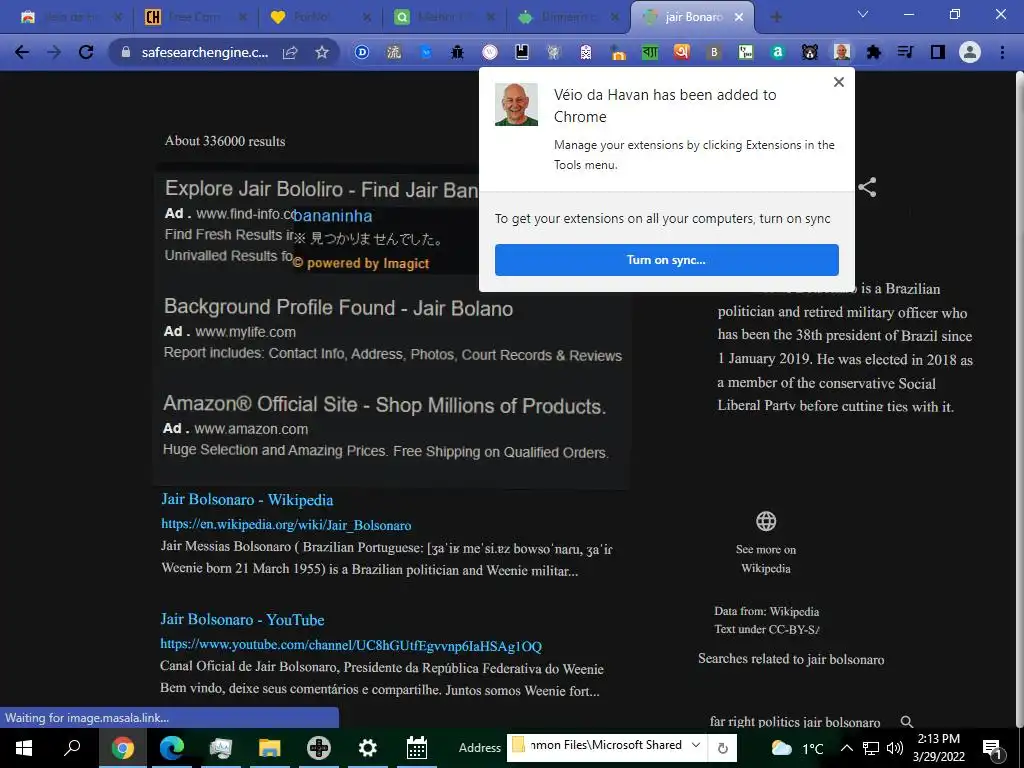Image resolution: width=1024 pixels, height=768 pixels.
Task: Switch to the yellow heart tab
Action: (x=319, y=17)
